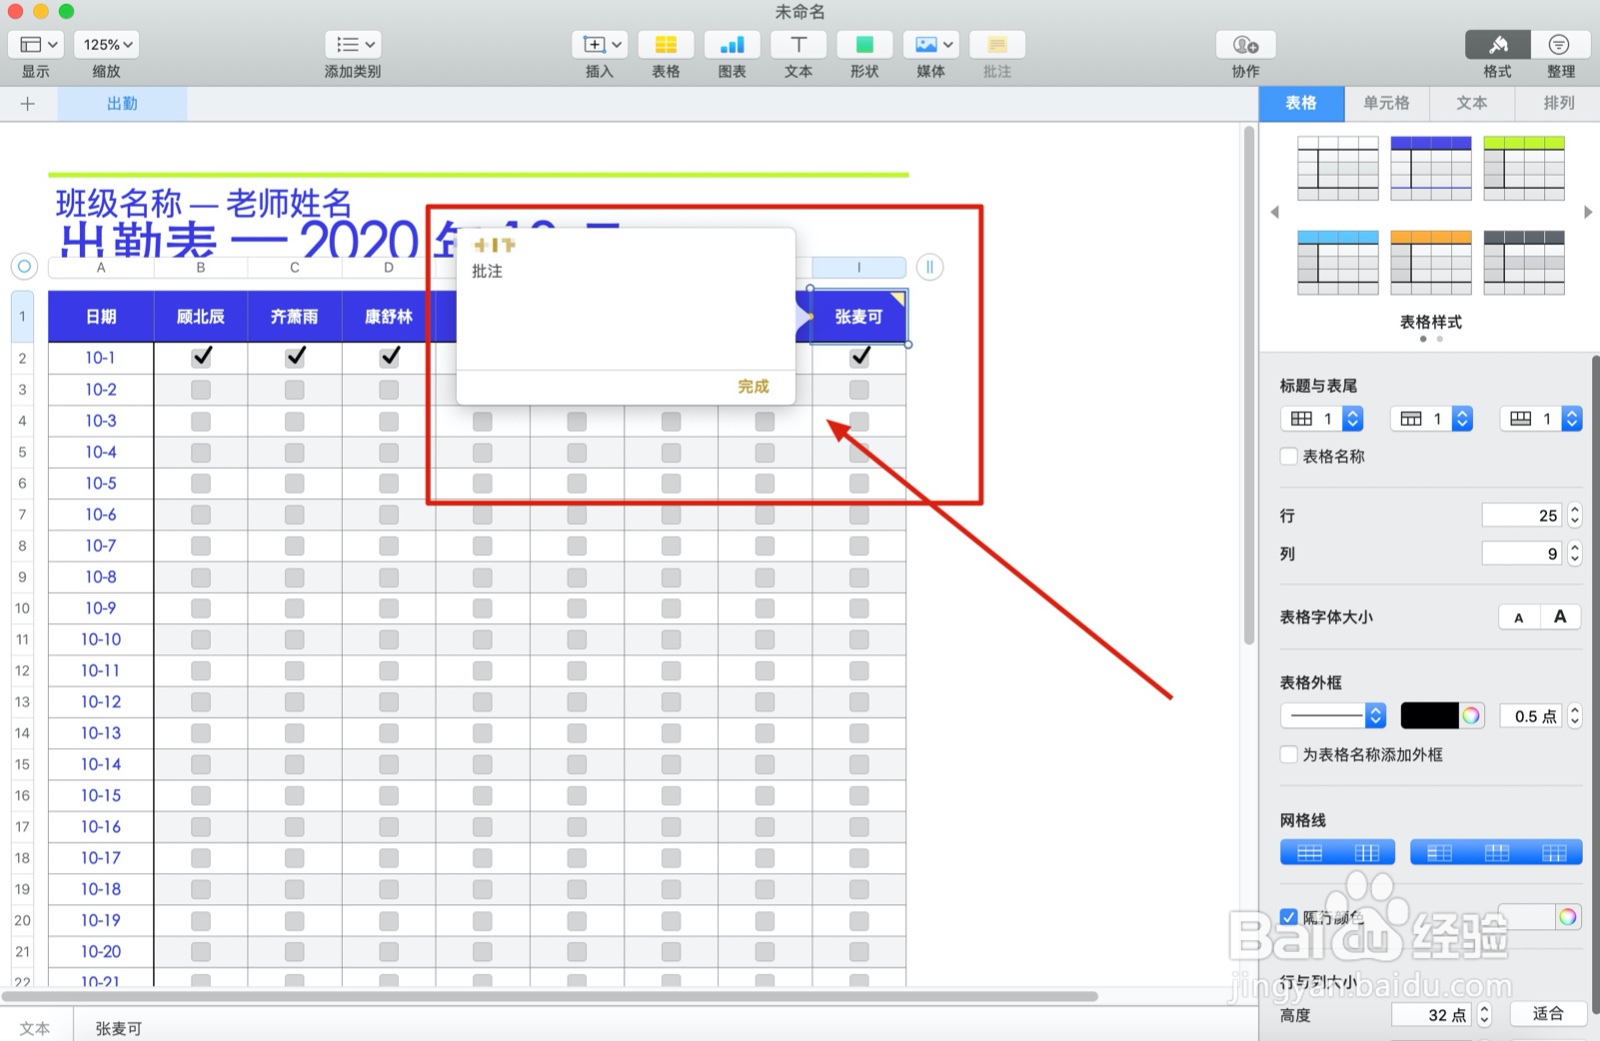The image size is (1600, 1041).
Task: Choose the orange header table style
Action: coord(1431,262)
